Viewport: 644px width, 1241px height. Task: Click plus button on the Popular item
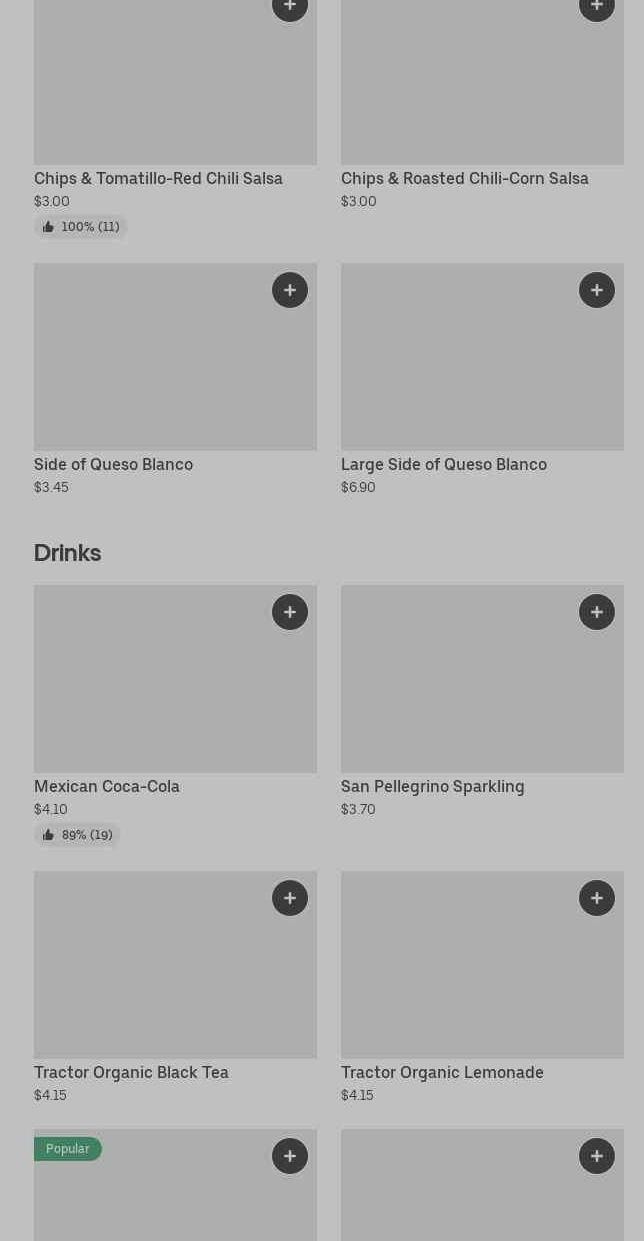click(290, 1156)
